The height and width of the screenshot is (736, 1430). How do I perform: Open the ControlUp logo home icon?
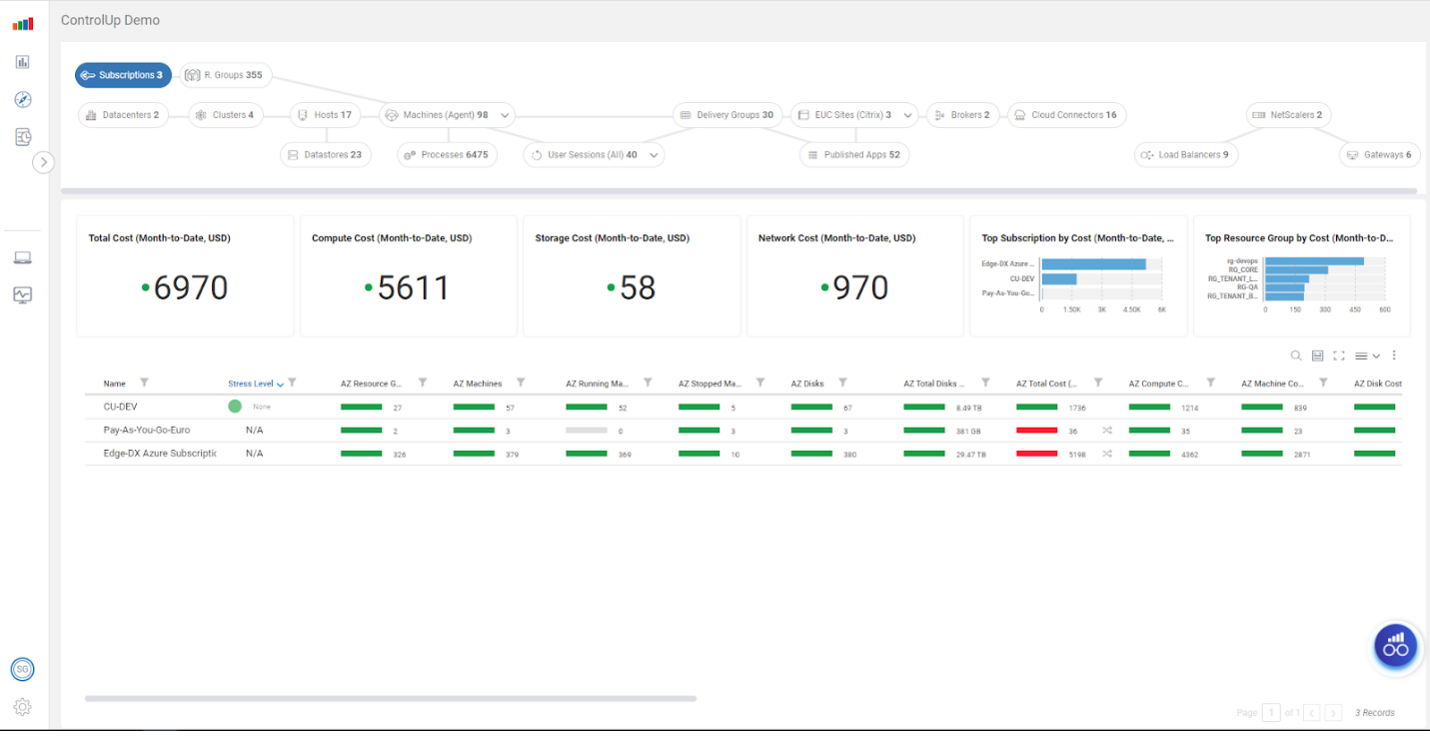[22, 24]
